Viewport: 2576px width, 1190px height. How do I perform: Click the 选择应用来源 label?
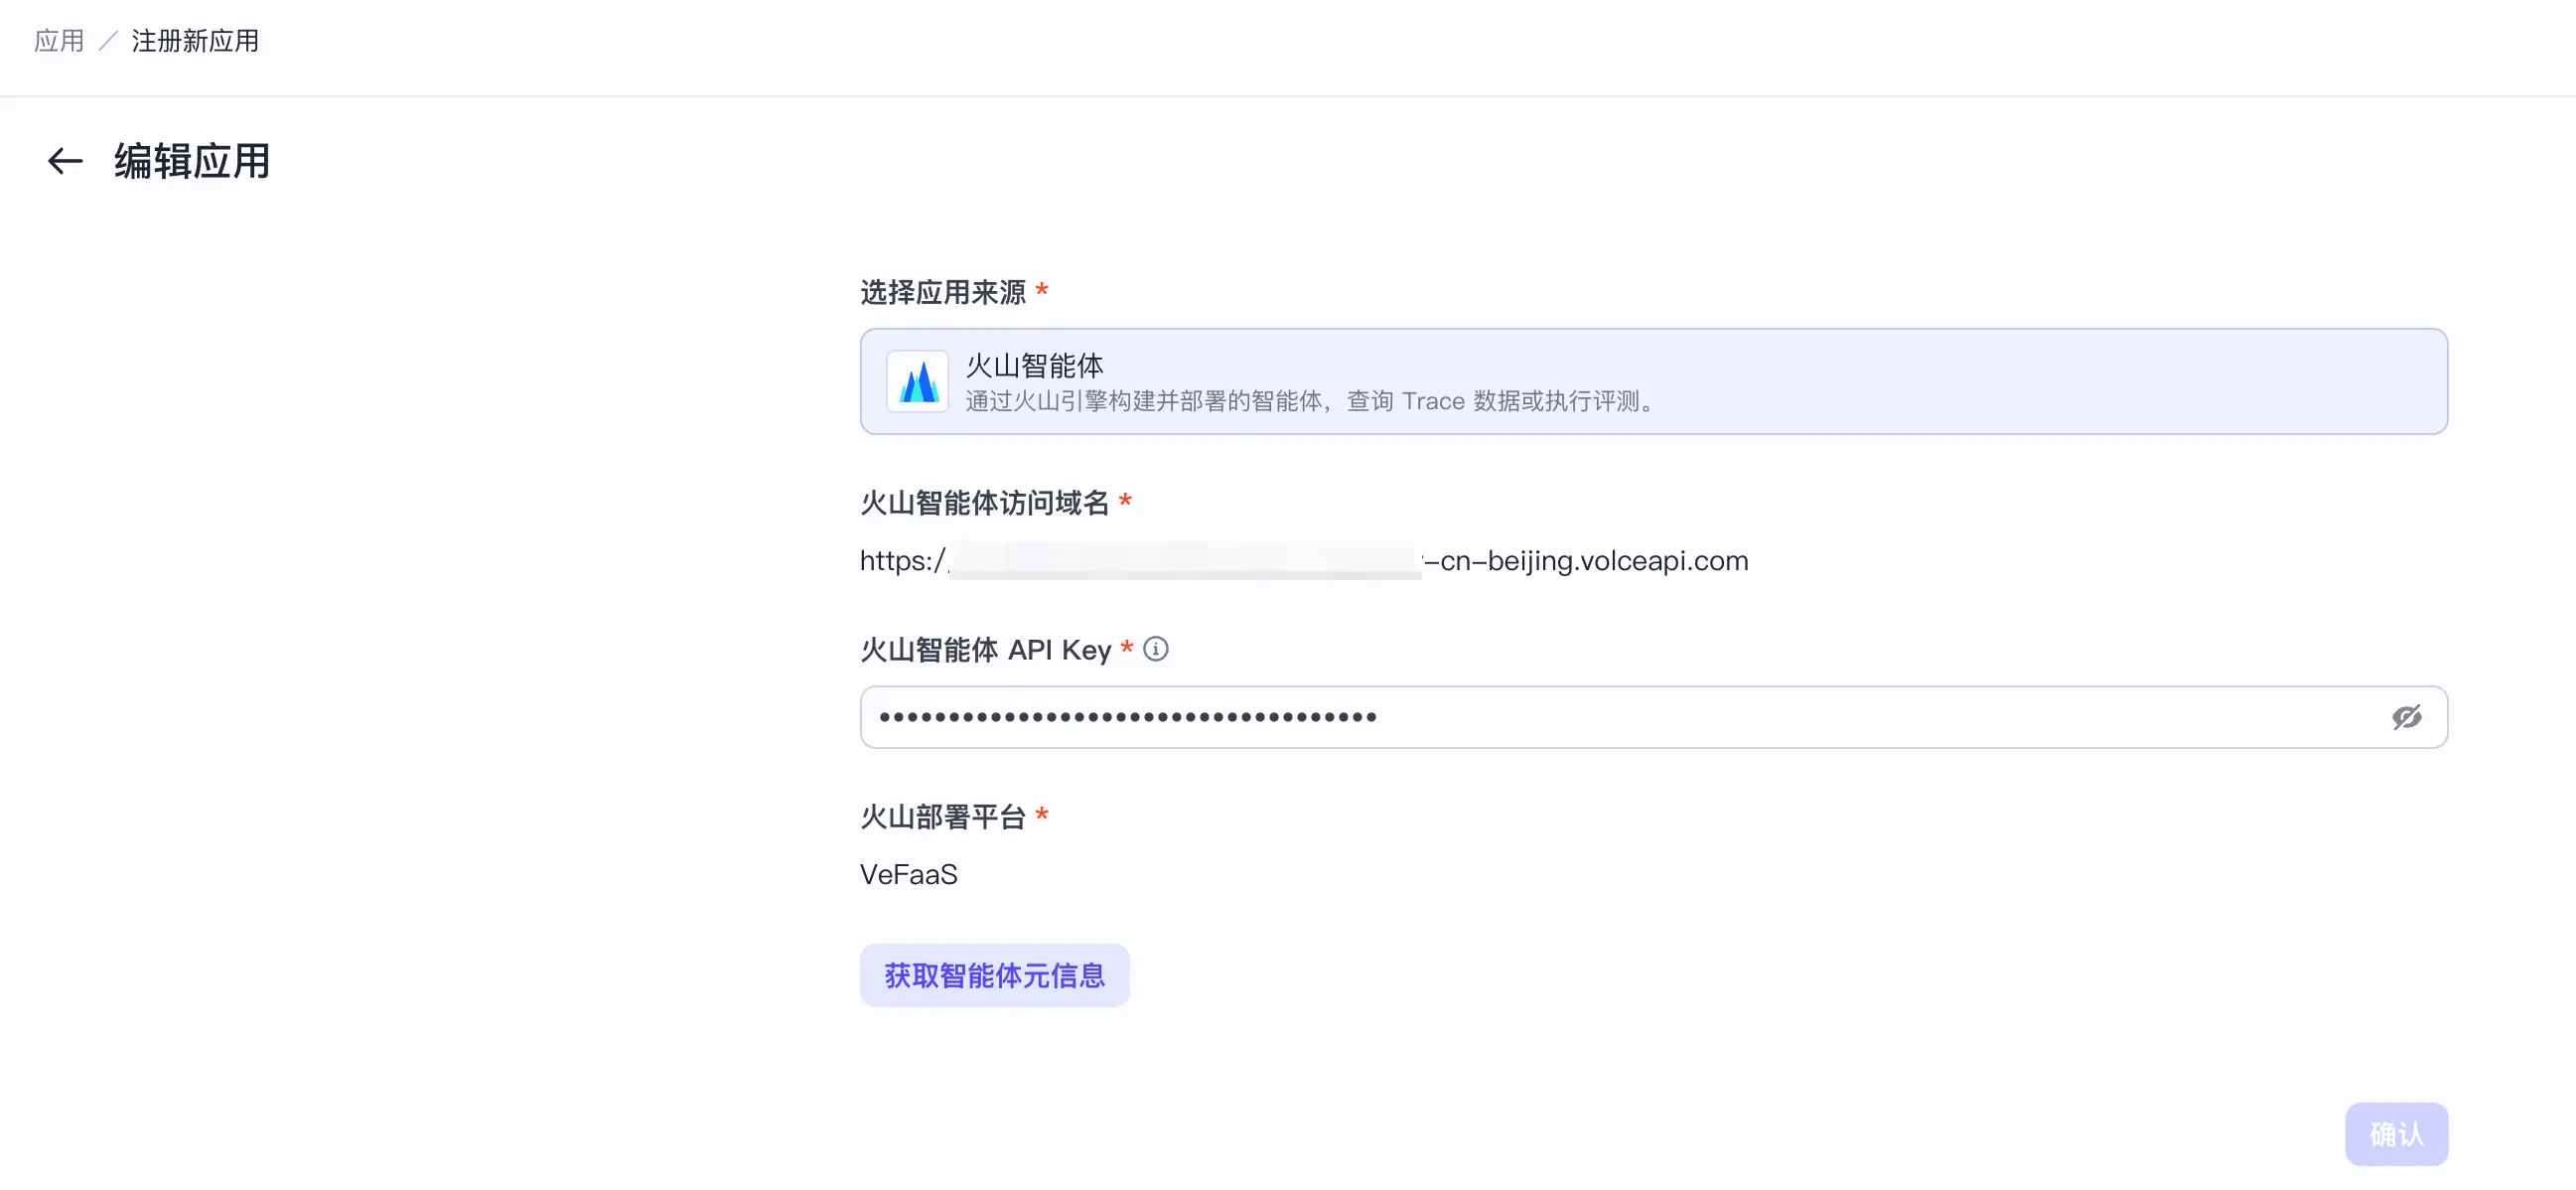[943, 292]
